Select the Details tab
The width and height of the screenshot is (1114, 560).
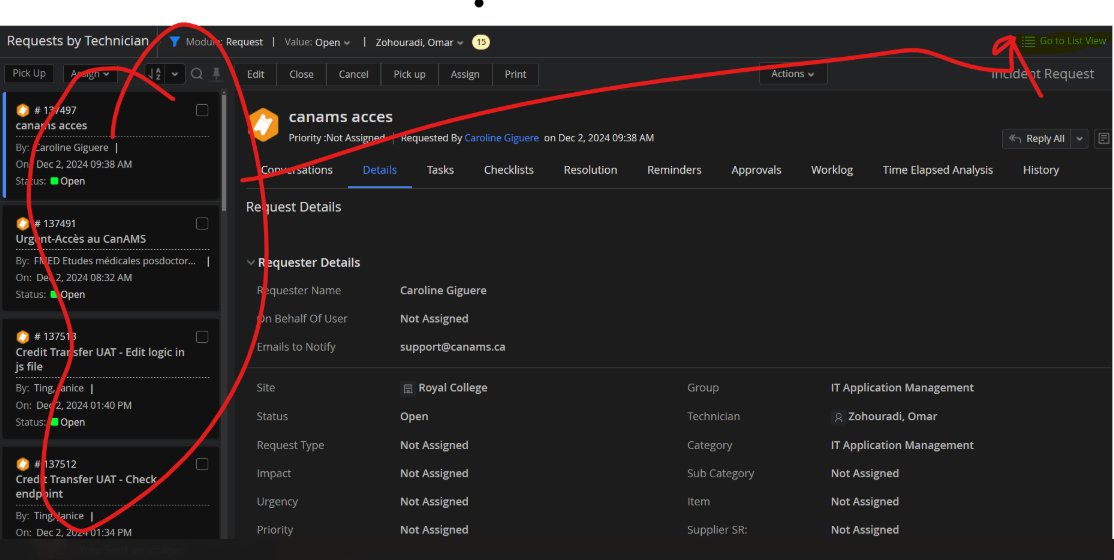(379, 170)
